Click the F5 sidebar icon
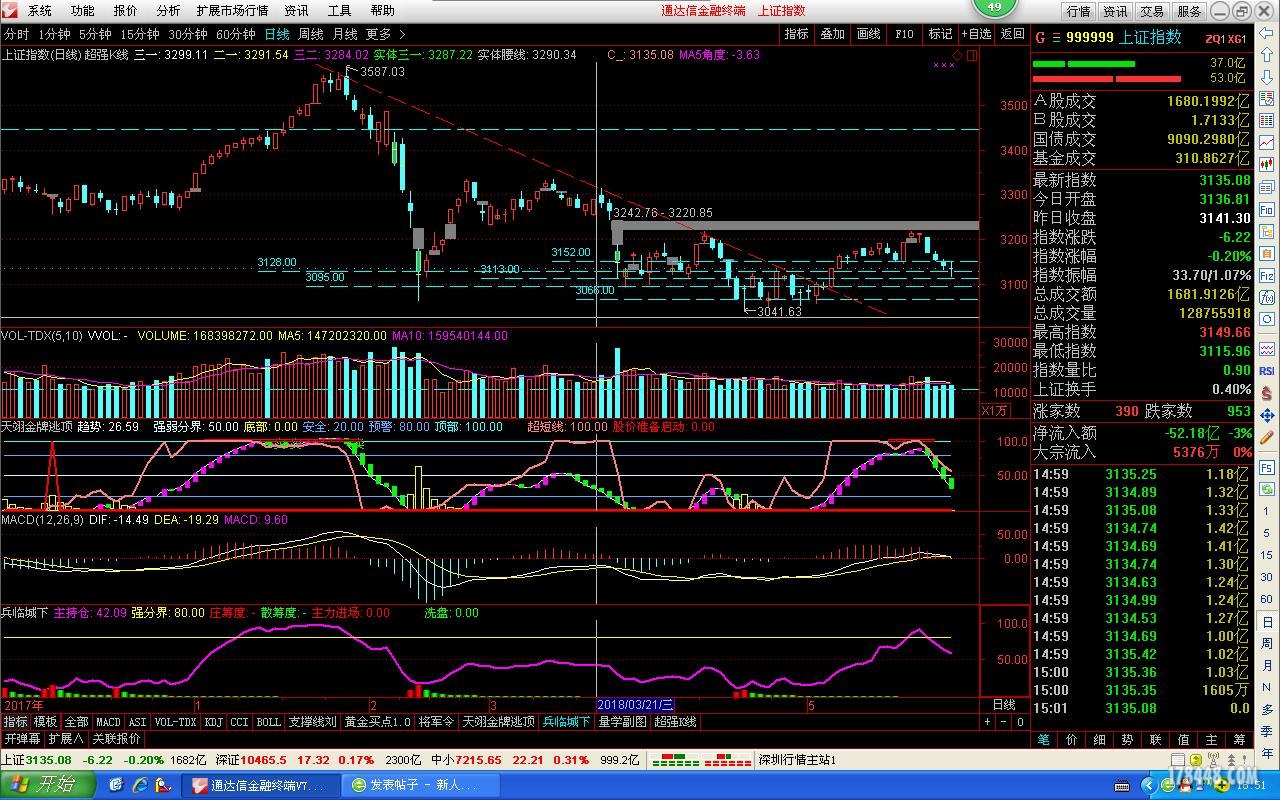This screenshot has height=800, width=1280. click(x=1267, y=466)
